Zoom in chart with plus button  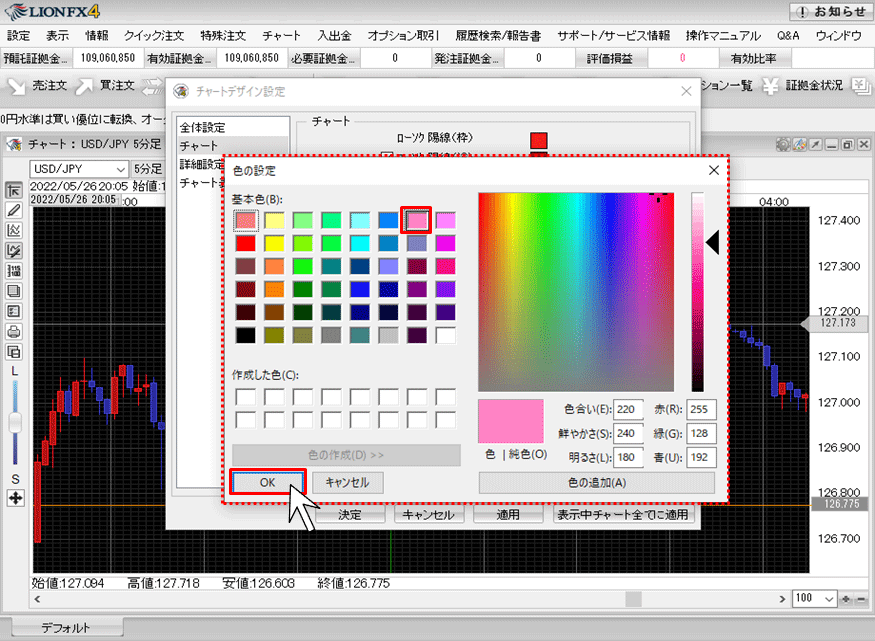[x=846, y=599]
